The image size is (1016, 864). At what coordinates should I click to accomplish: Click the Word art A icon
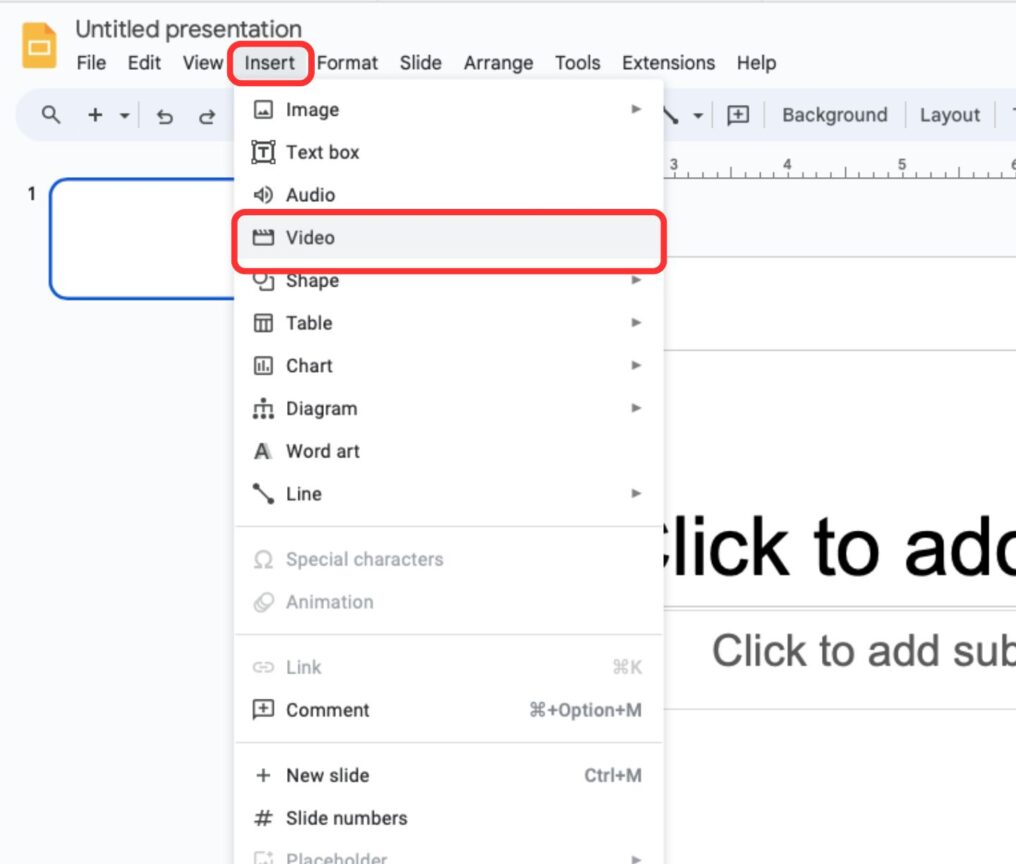(x=263, y=451)
